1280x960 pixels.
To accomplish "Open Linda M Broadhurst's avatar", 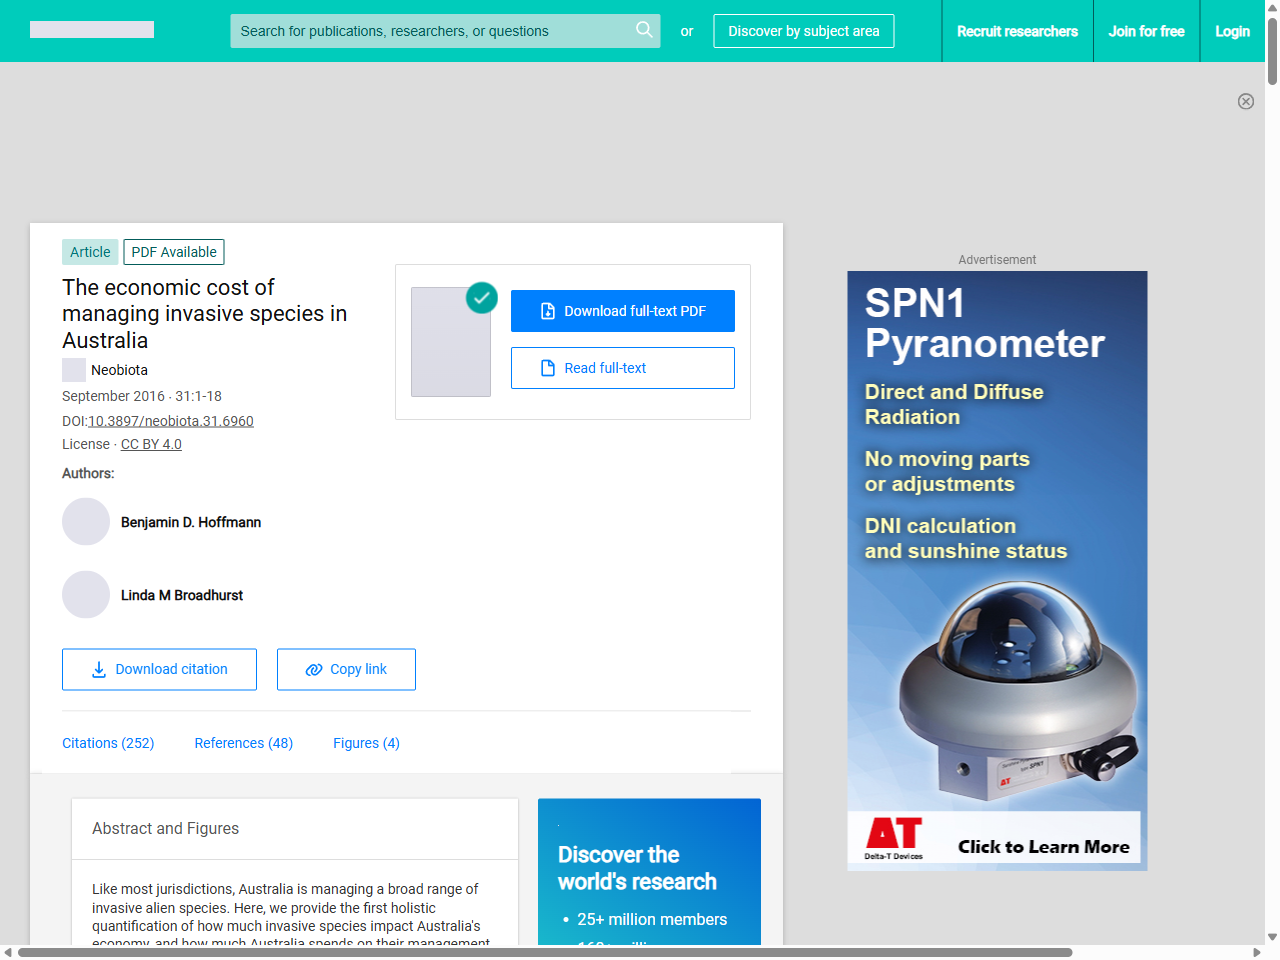I will (86, 595).
